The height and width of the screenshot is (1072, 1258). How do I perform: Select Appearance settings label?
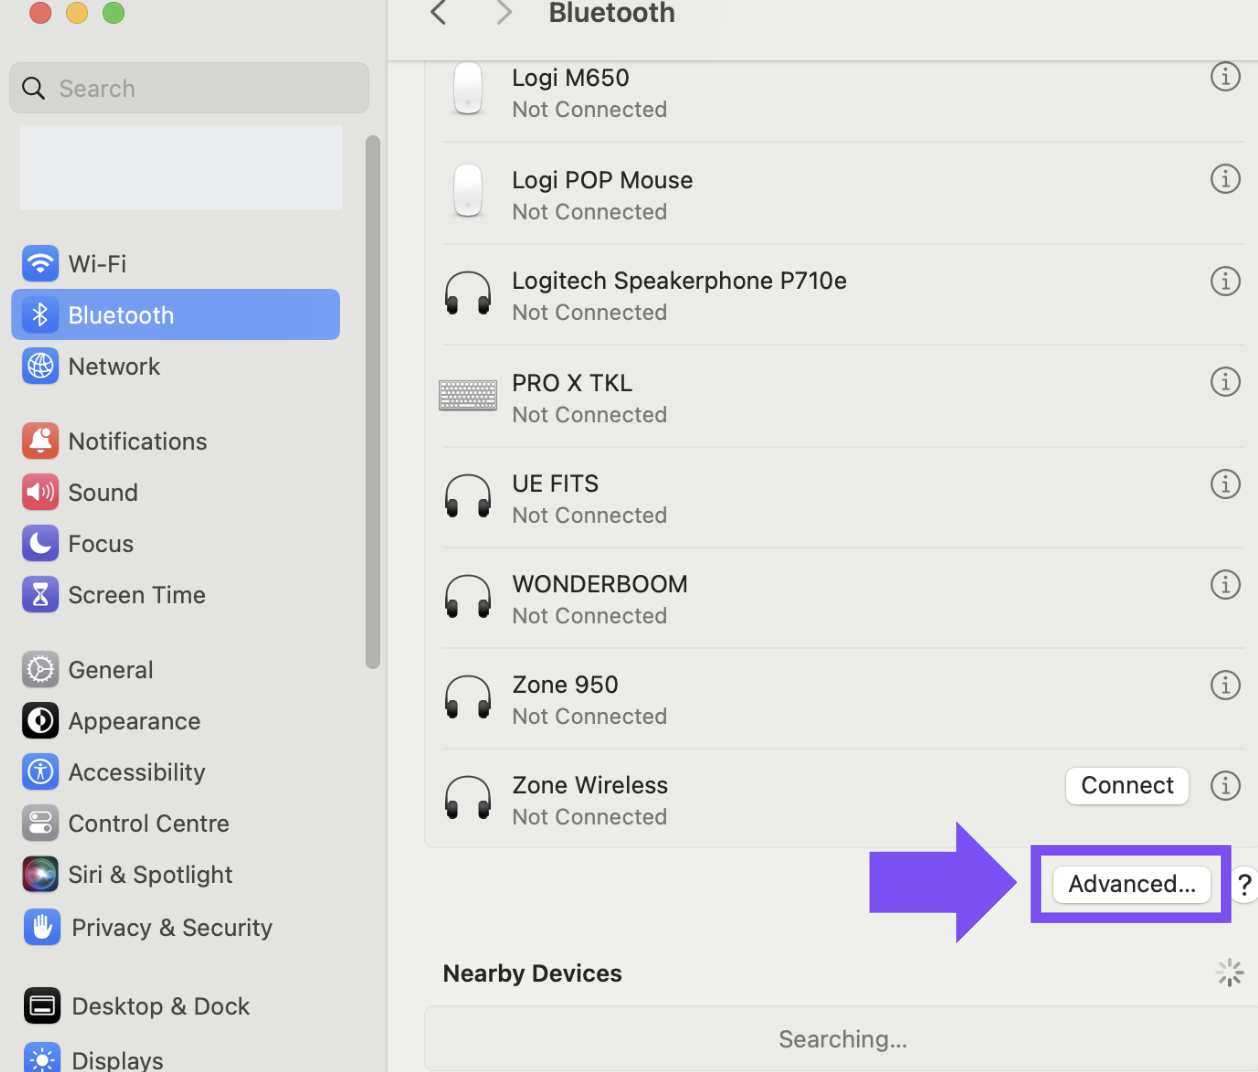click(134, 721)
